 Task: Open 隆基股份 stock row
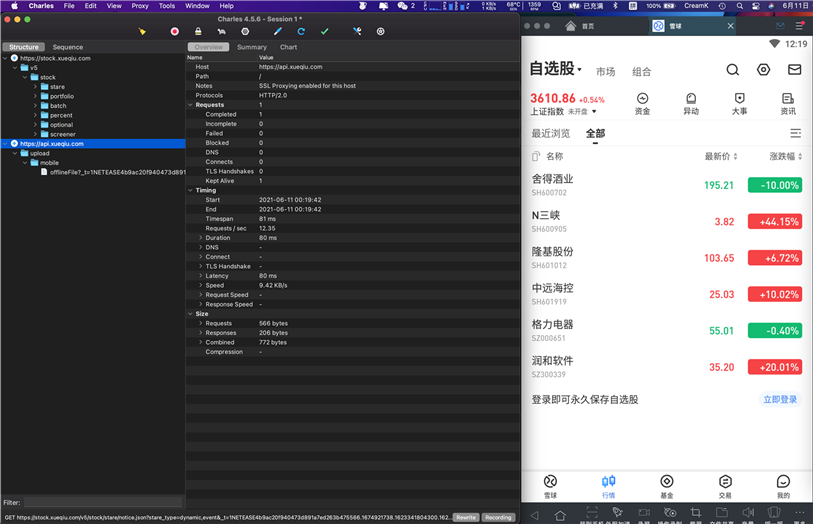click(667, 258)
